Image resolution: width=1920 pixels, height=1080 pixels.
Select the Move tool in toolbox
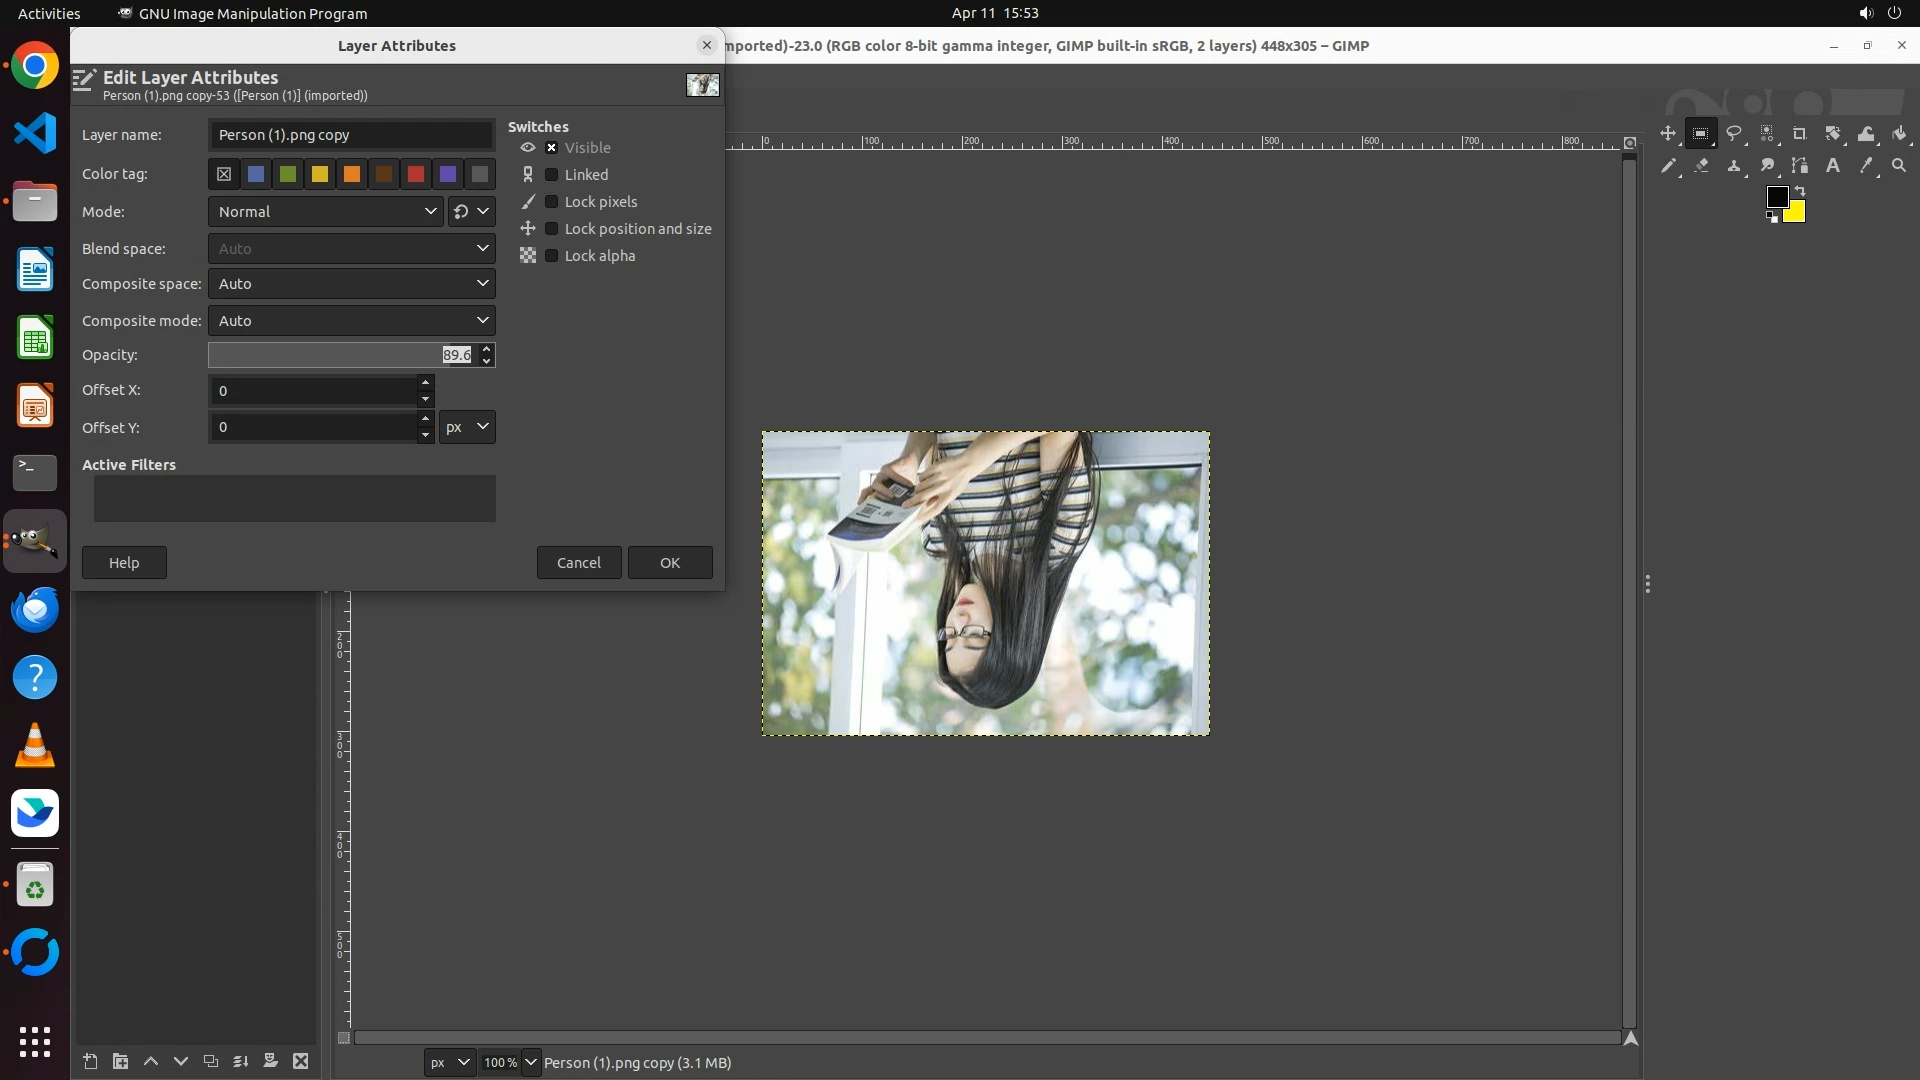pos(1667,133)
